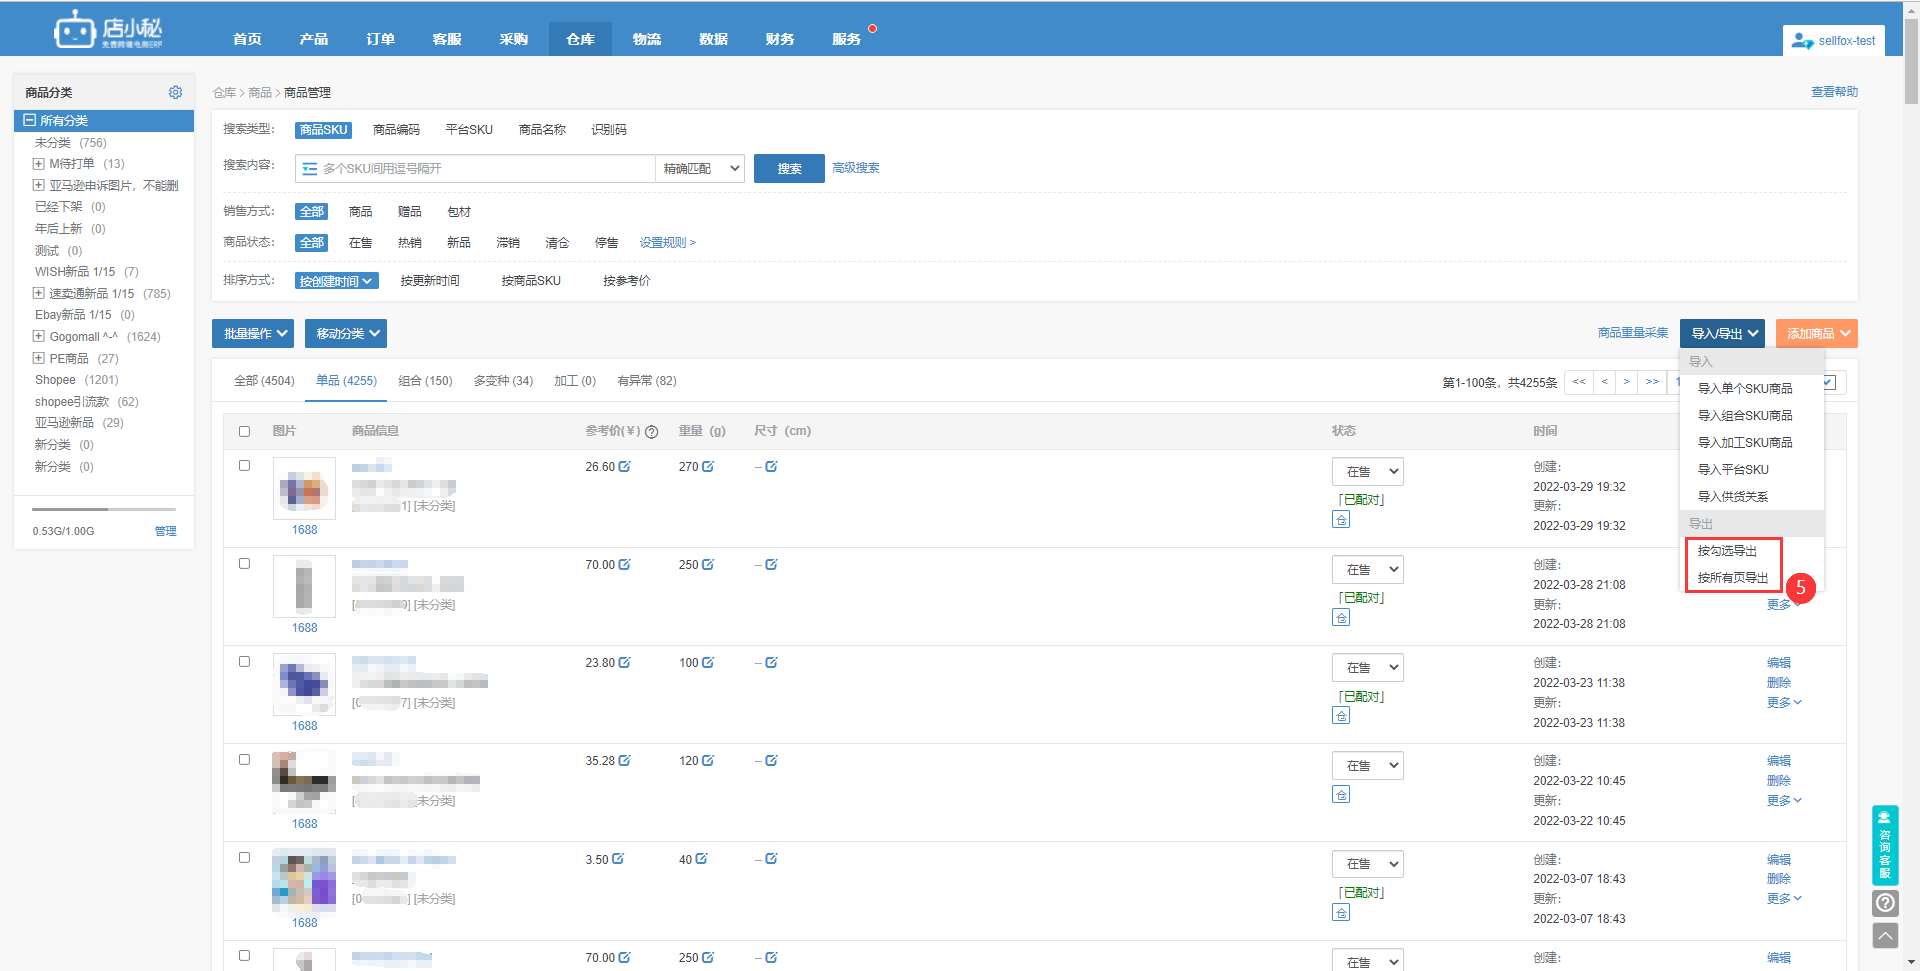Viewport: 1920px width, 971px height.
Task: Select 按勾选导出 from export menu
Action: click(1726, 551)
